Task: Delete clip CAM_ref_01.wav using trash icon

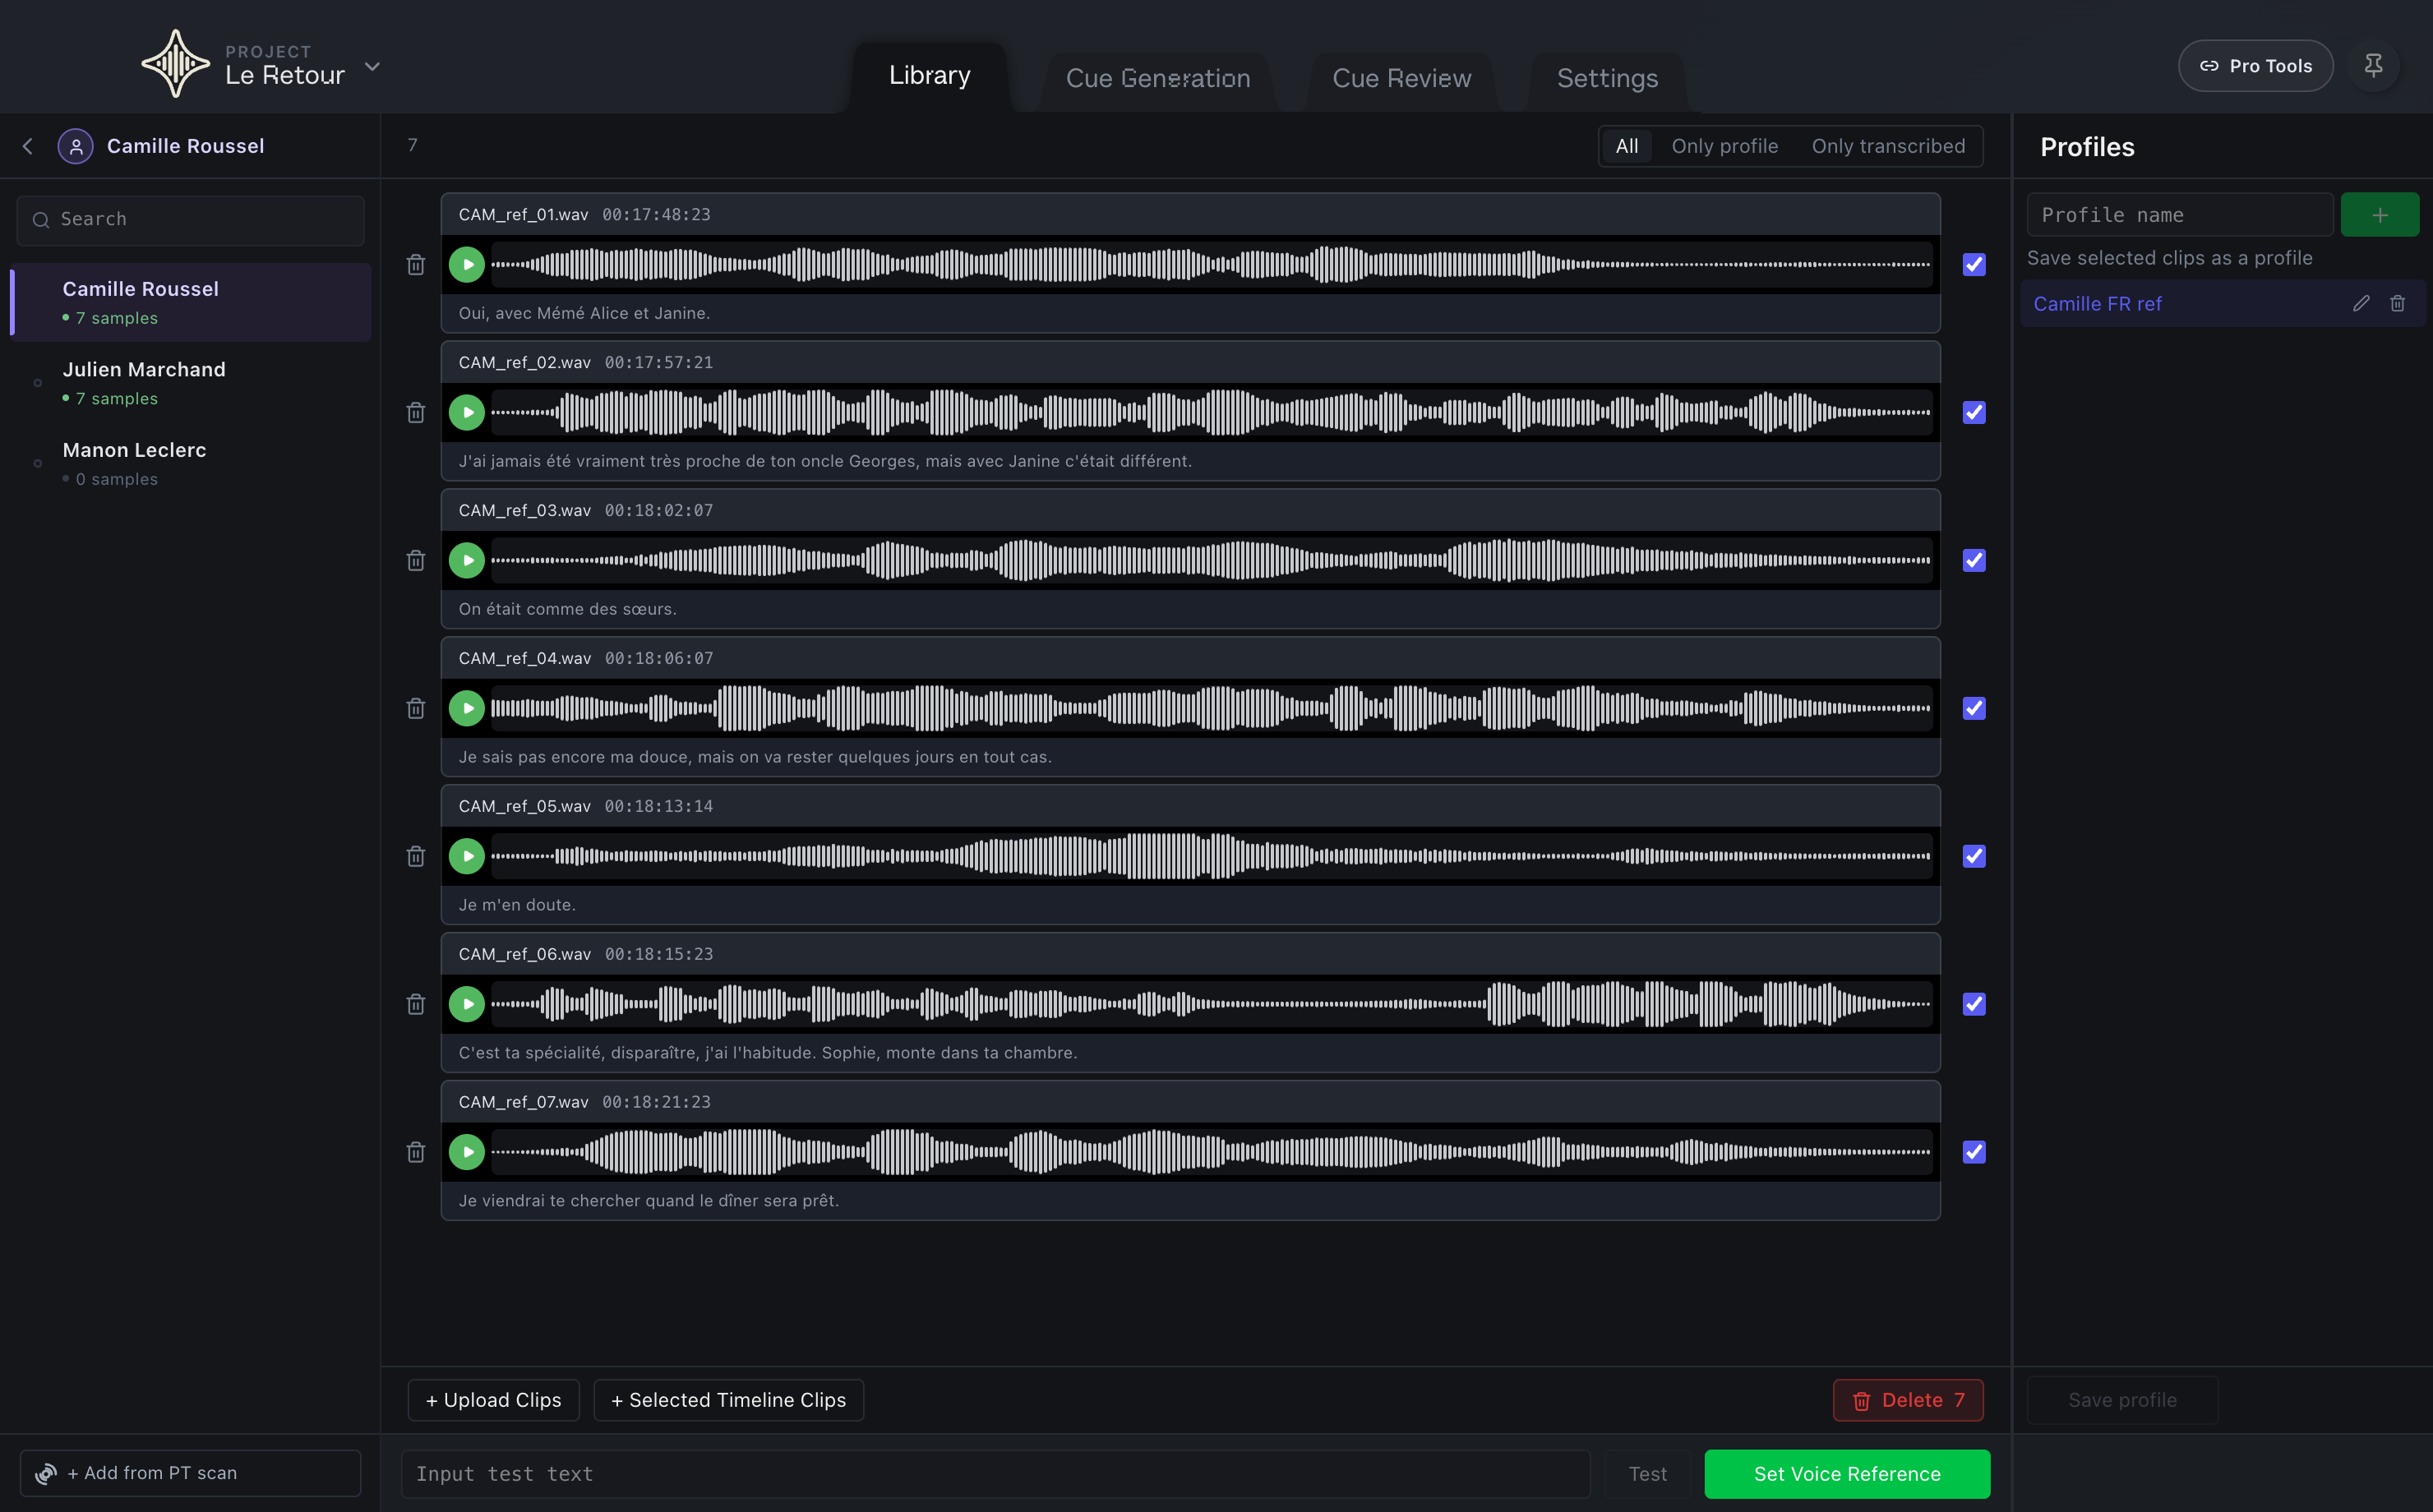Action: pos(416,265)
